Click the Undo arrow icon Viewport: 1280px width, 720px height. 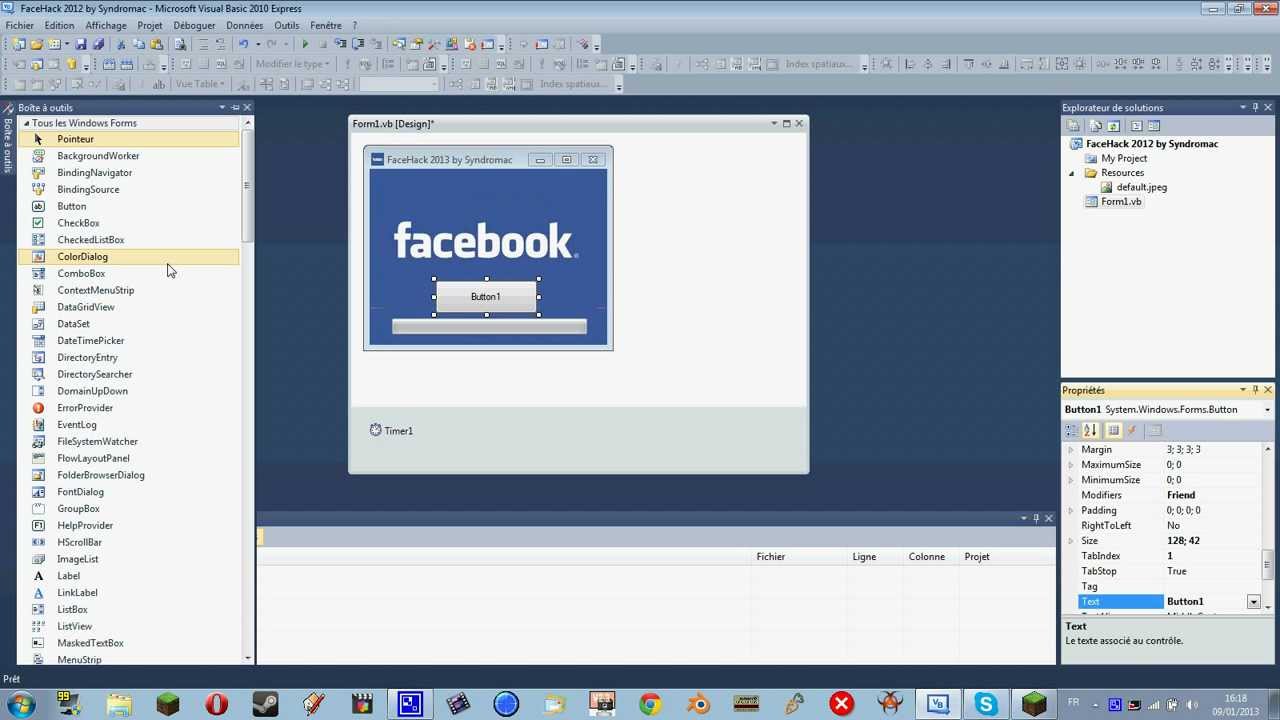point(243,44)
